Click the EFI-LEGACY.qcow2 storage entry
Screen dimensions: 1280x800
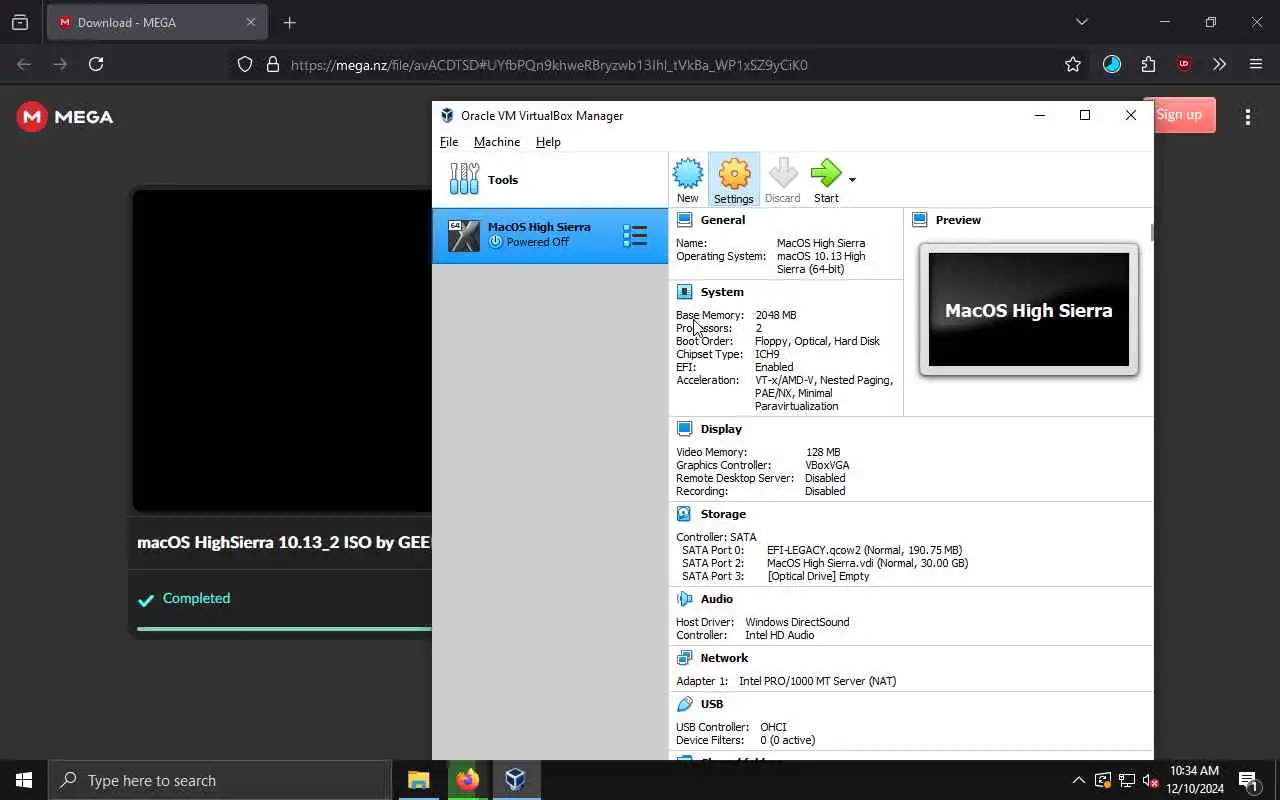(x=864, y=550)
